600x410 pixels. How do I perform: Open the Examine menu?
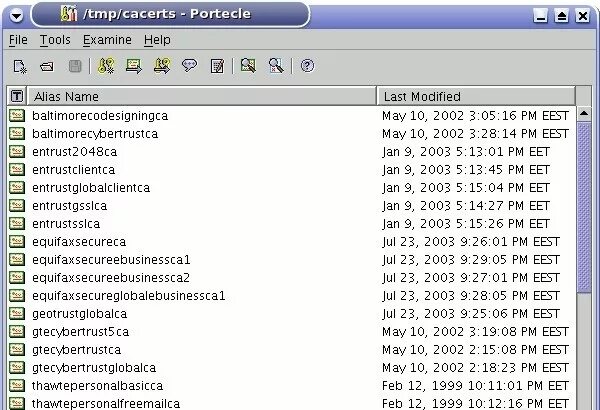click(x=107, y=40)
